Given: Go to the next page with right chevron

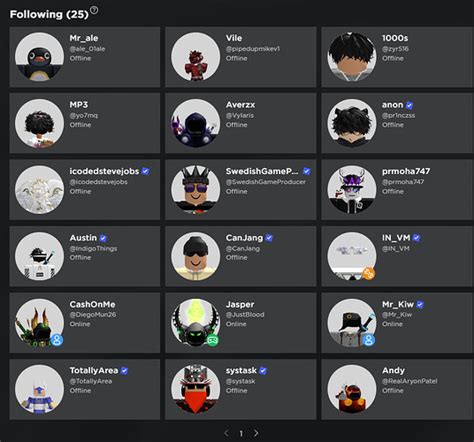Looking at the screenshot, I should pyautogui.click(x=256, y=433).
